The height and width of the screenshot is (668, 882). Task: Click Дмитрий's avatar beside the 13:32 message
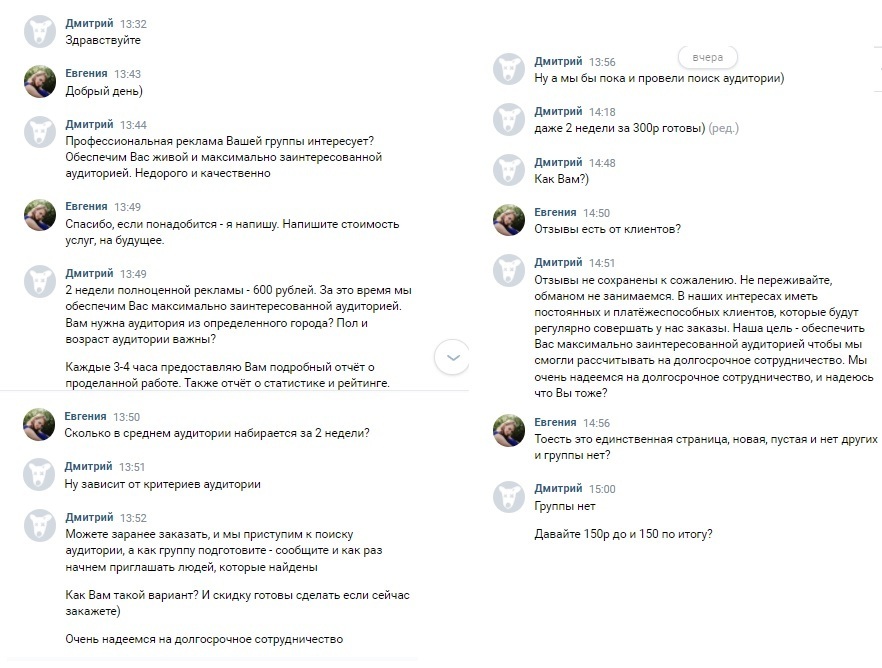(40, 31)
